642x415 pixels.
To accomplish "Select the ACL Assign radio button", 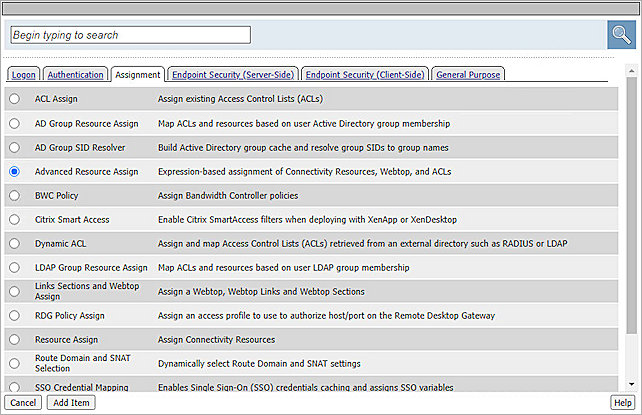I will pos(14,99).
